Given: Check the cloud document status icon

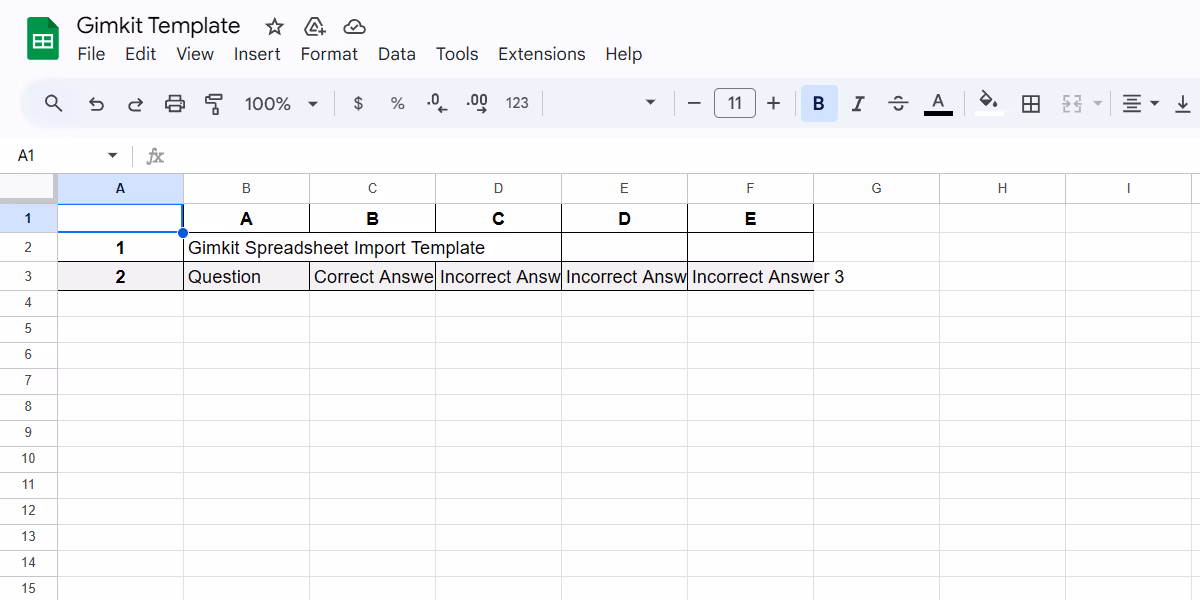Looking at the screenshot, I should pyautogui.click(x=354, y=27).
